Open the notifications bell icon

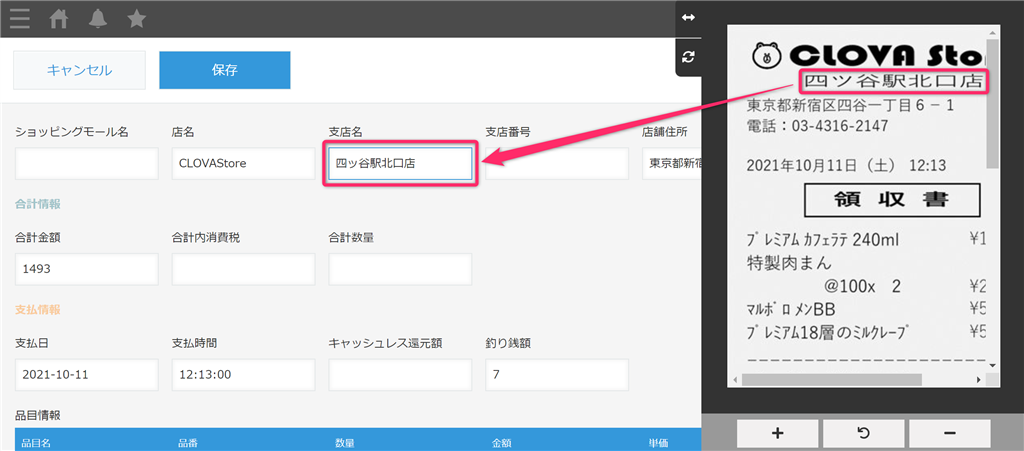(x=98, y=20)
